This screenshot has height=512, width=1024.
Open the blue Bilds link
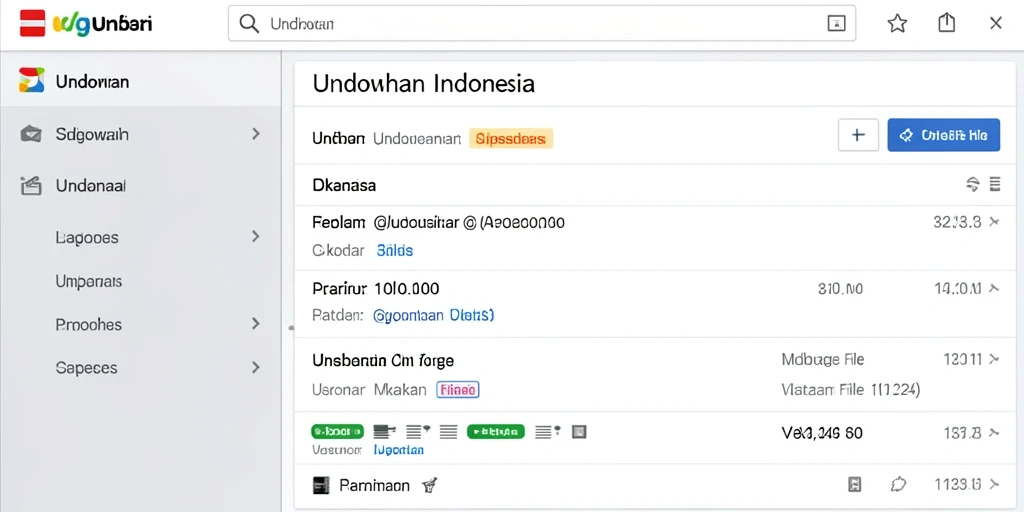click(x=394, y=250)
